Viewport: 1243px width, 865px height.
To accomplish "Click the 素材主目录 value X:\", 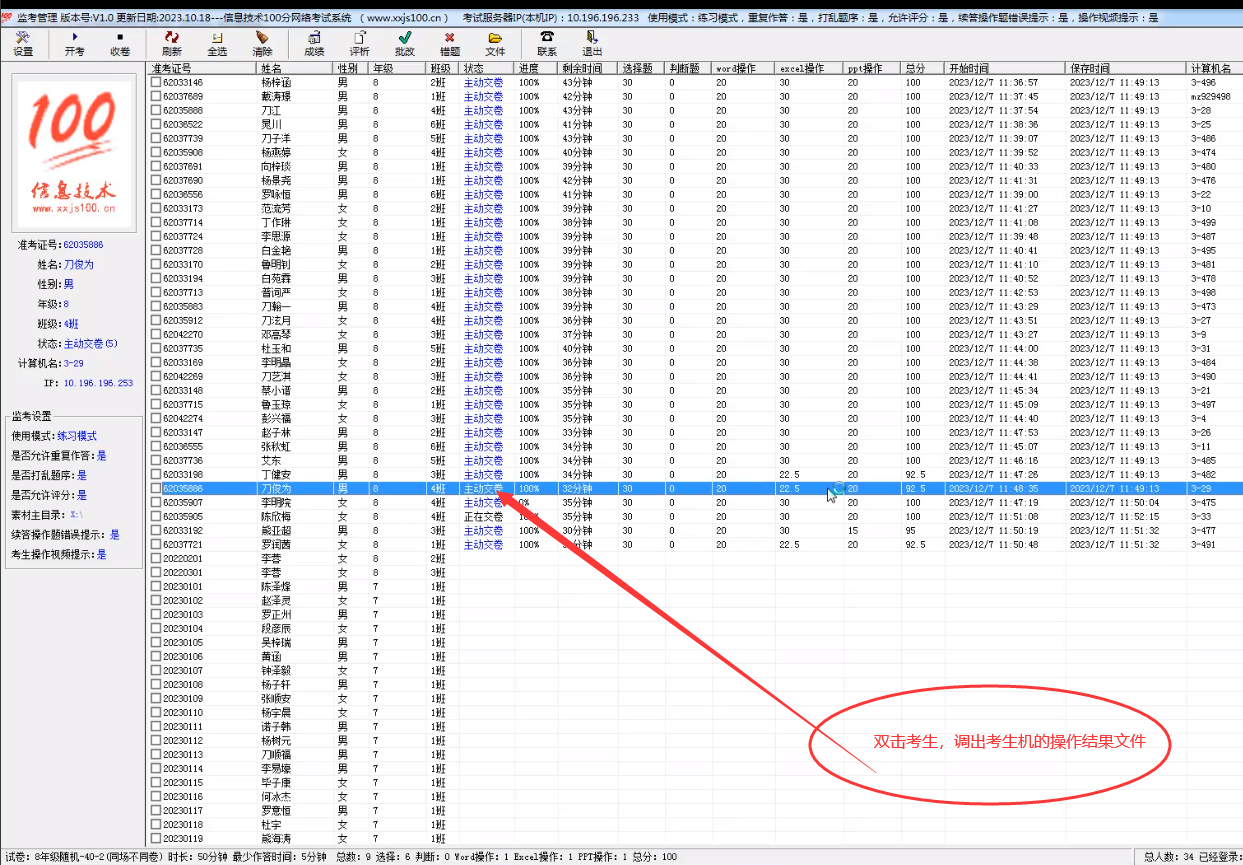I will coord(76,514).
